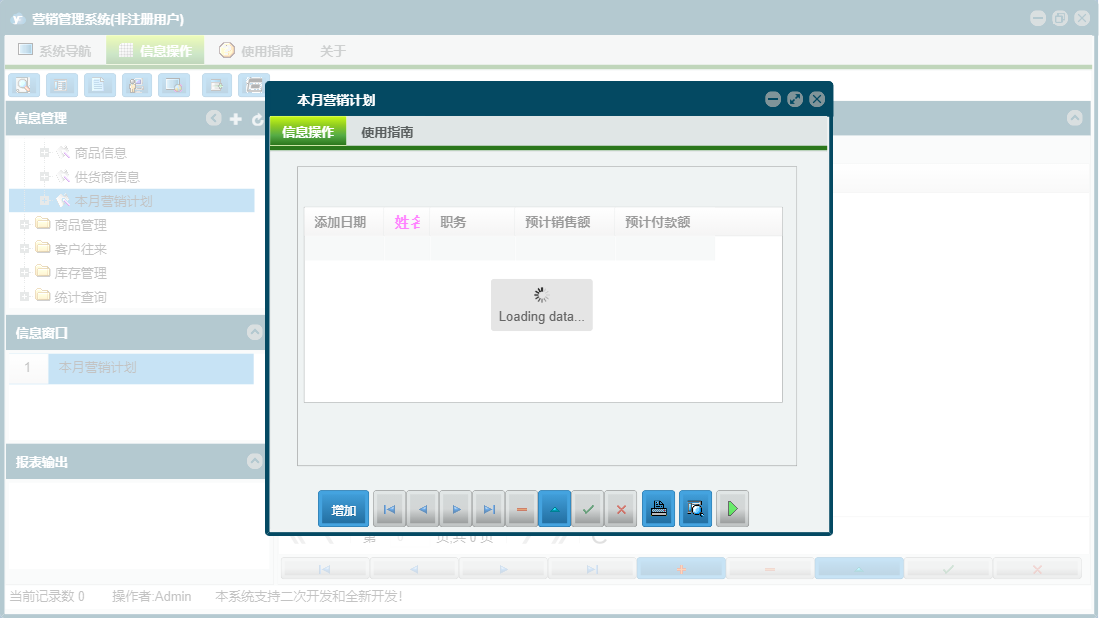Switch to 使用指南 tab in dialog
Viewport: 1099px width, 618px height.
pyautogui.click(x=387, y=132)
